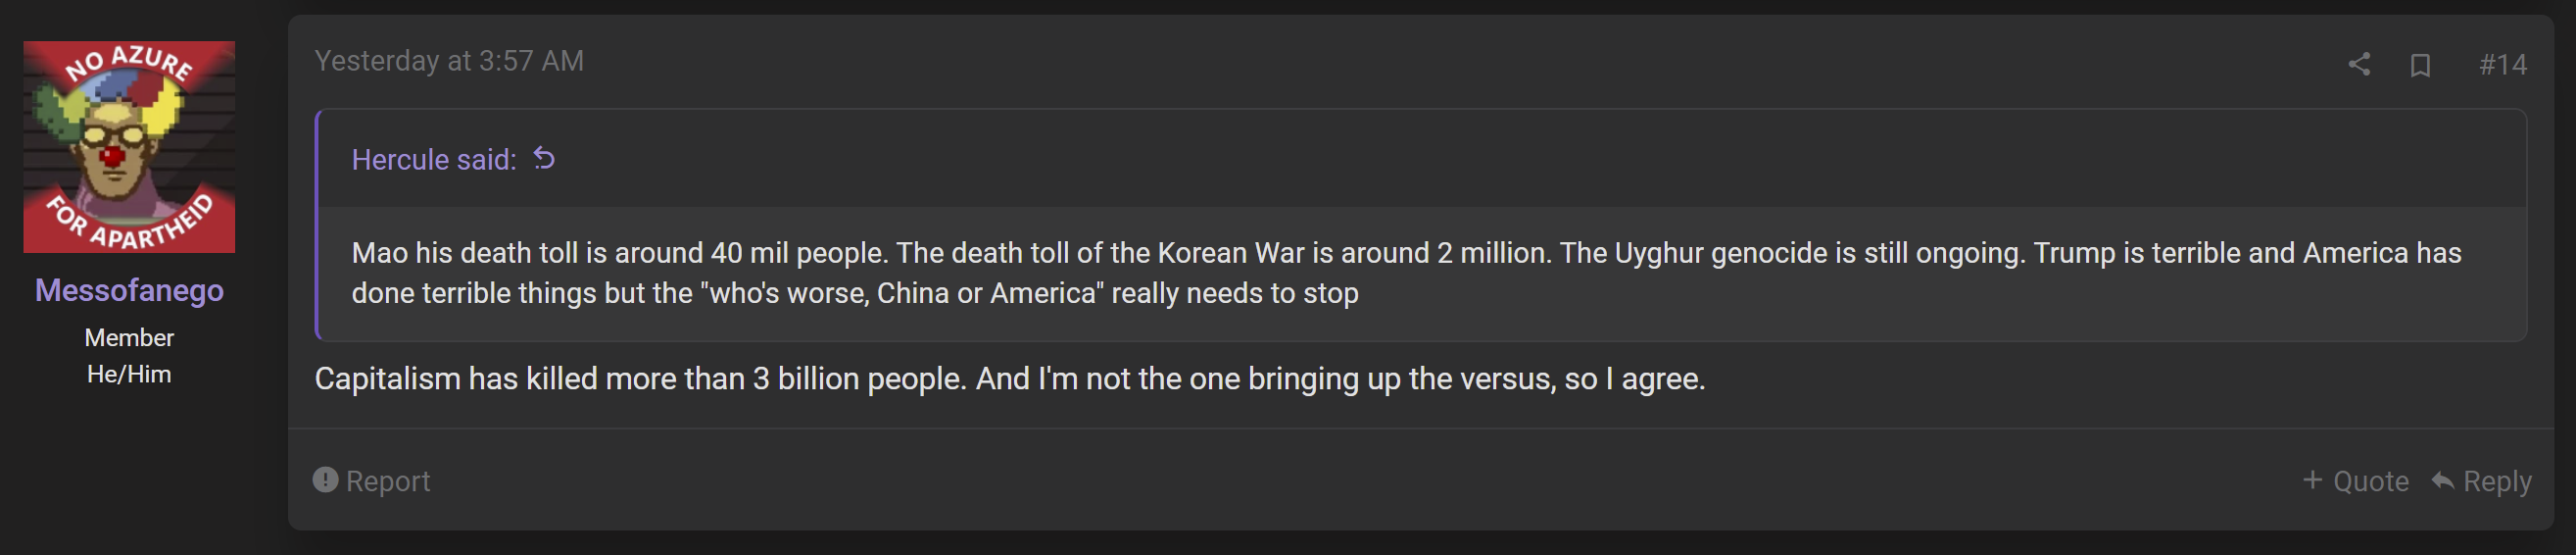Image resolution: width=2576 pixels, height=555 pixels.
Task: Click the plus icon next to Quote
Action: (2313, 480)
